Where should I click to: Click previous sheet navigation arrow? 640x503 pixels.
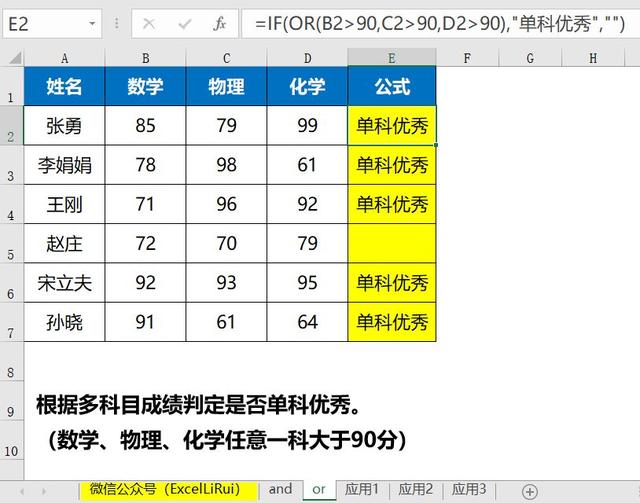[22, 491]
